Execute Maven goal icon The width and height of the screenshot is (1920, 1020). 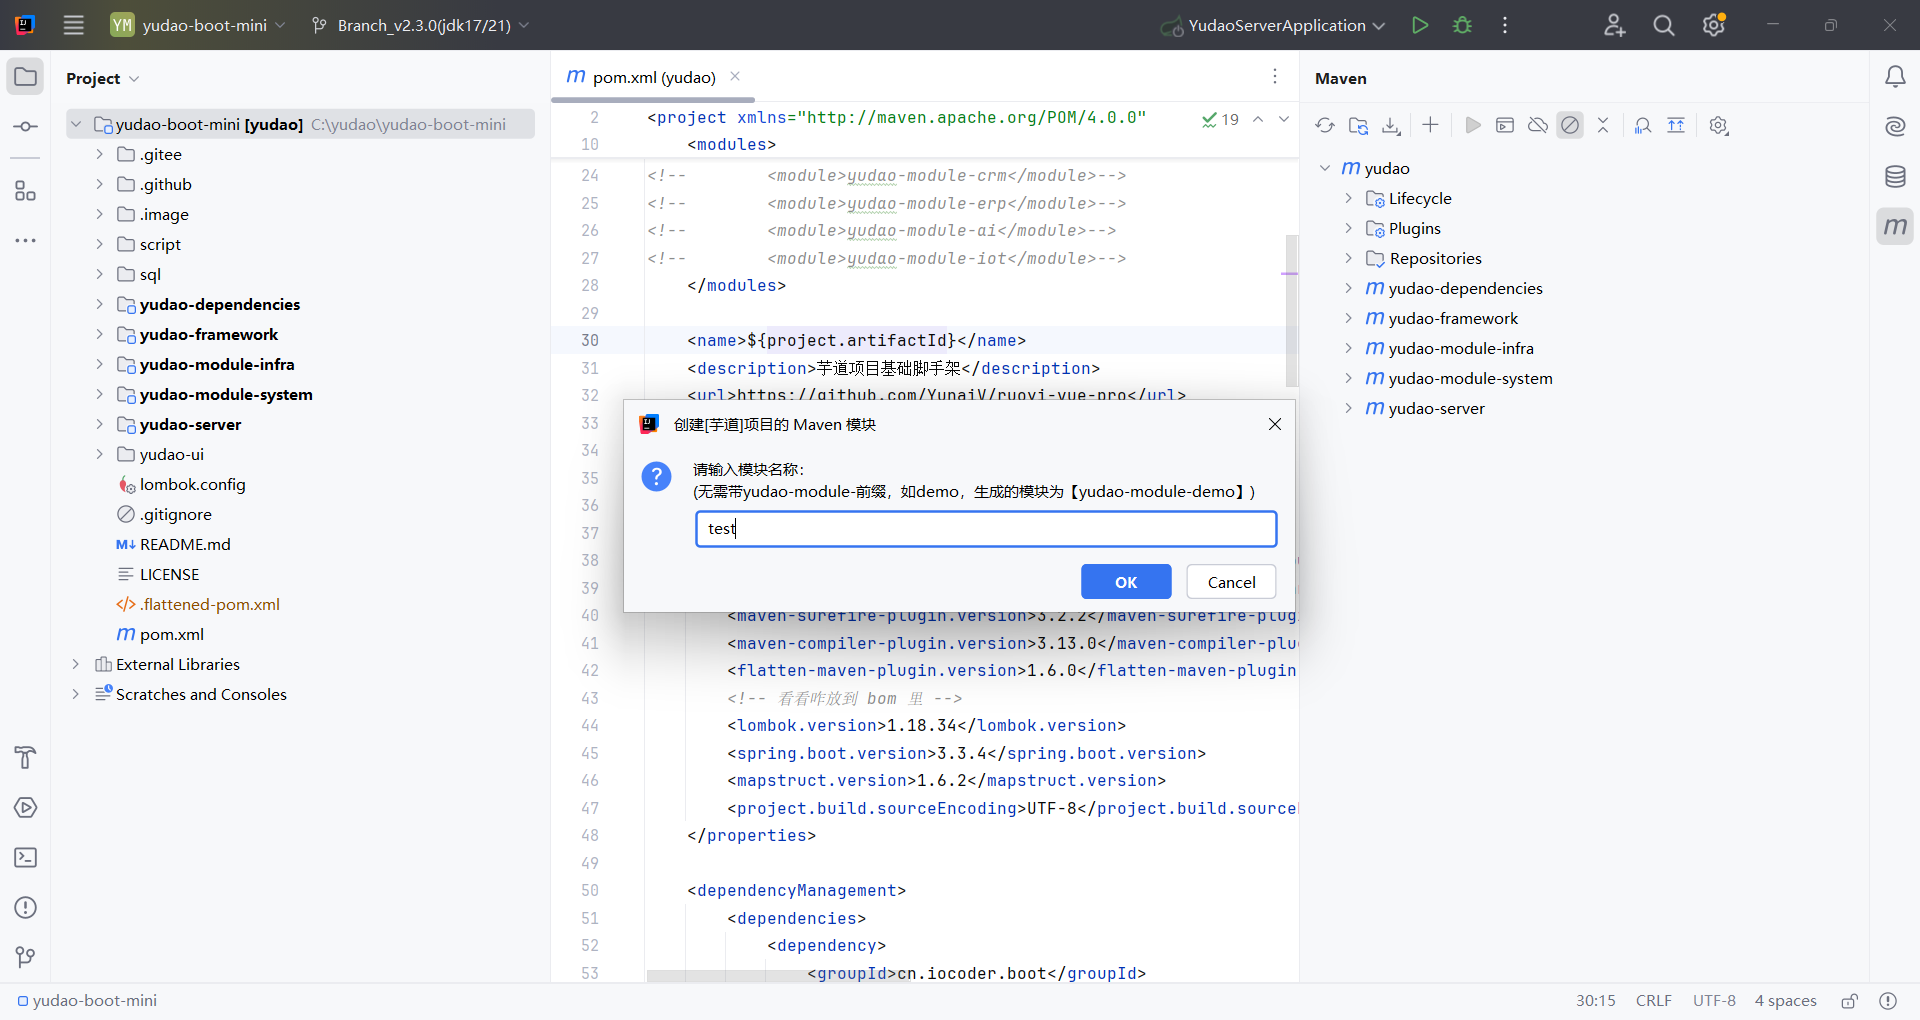click(x=1505, y=125)
